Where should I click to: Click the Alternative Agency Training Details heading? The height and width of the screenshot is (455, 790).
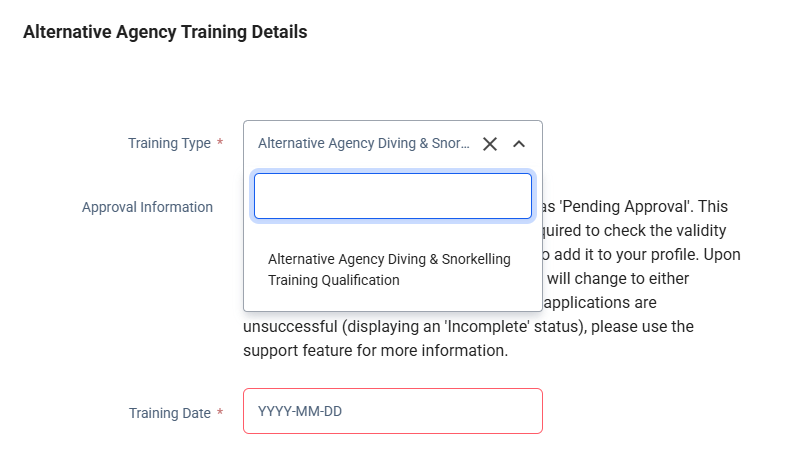pyautogui.click(x=165, y=32)
